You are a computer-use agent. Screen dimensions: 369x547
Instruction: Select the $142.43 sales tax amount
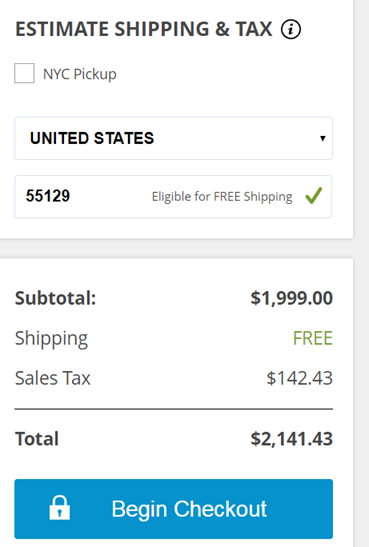pyautogui.click(x=300, y=378)
